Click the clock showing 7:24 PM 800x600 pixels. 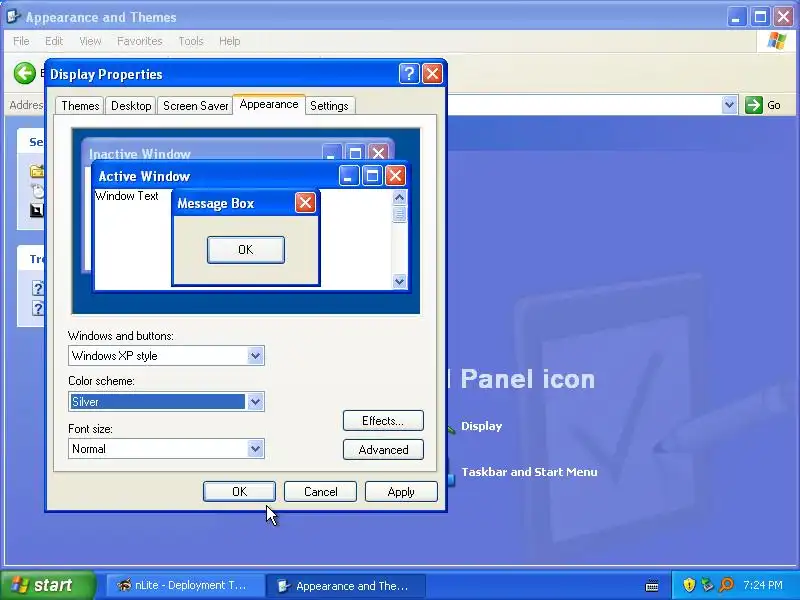click(x=763, y=585)
